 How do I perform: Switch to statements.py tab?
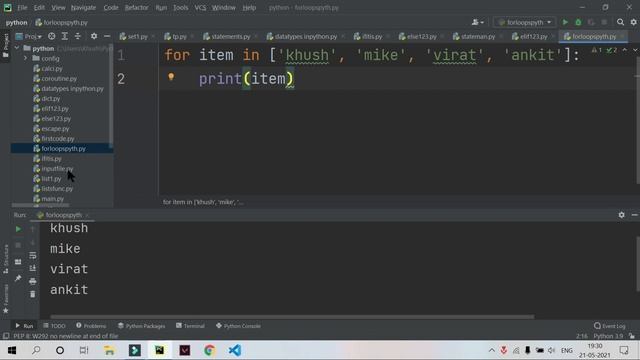point(230,36)
